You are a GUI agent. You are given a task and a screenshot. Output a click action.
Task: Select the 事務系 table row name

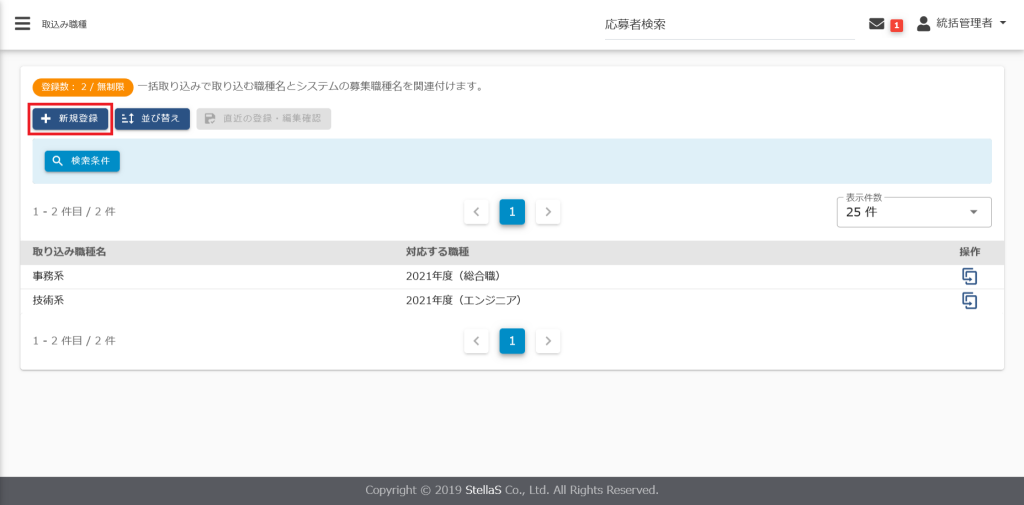(x=49, y=276)
